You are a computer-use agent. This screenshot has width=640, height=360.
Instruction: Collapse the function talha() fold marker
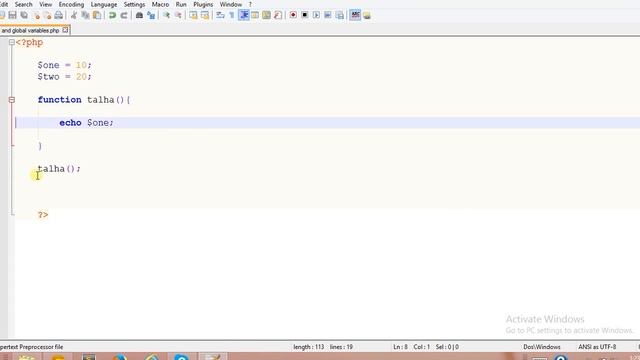coord(11,100)
